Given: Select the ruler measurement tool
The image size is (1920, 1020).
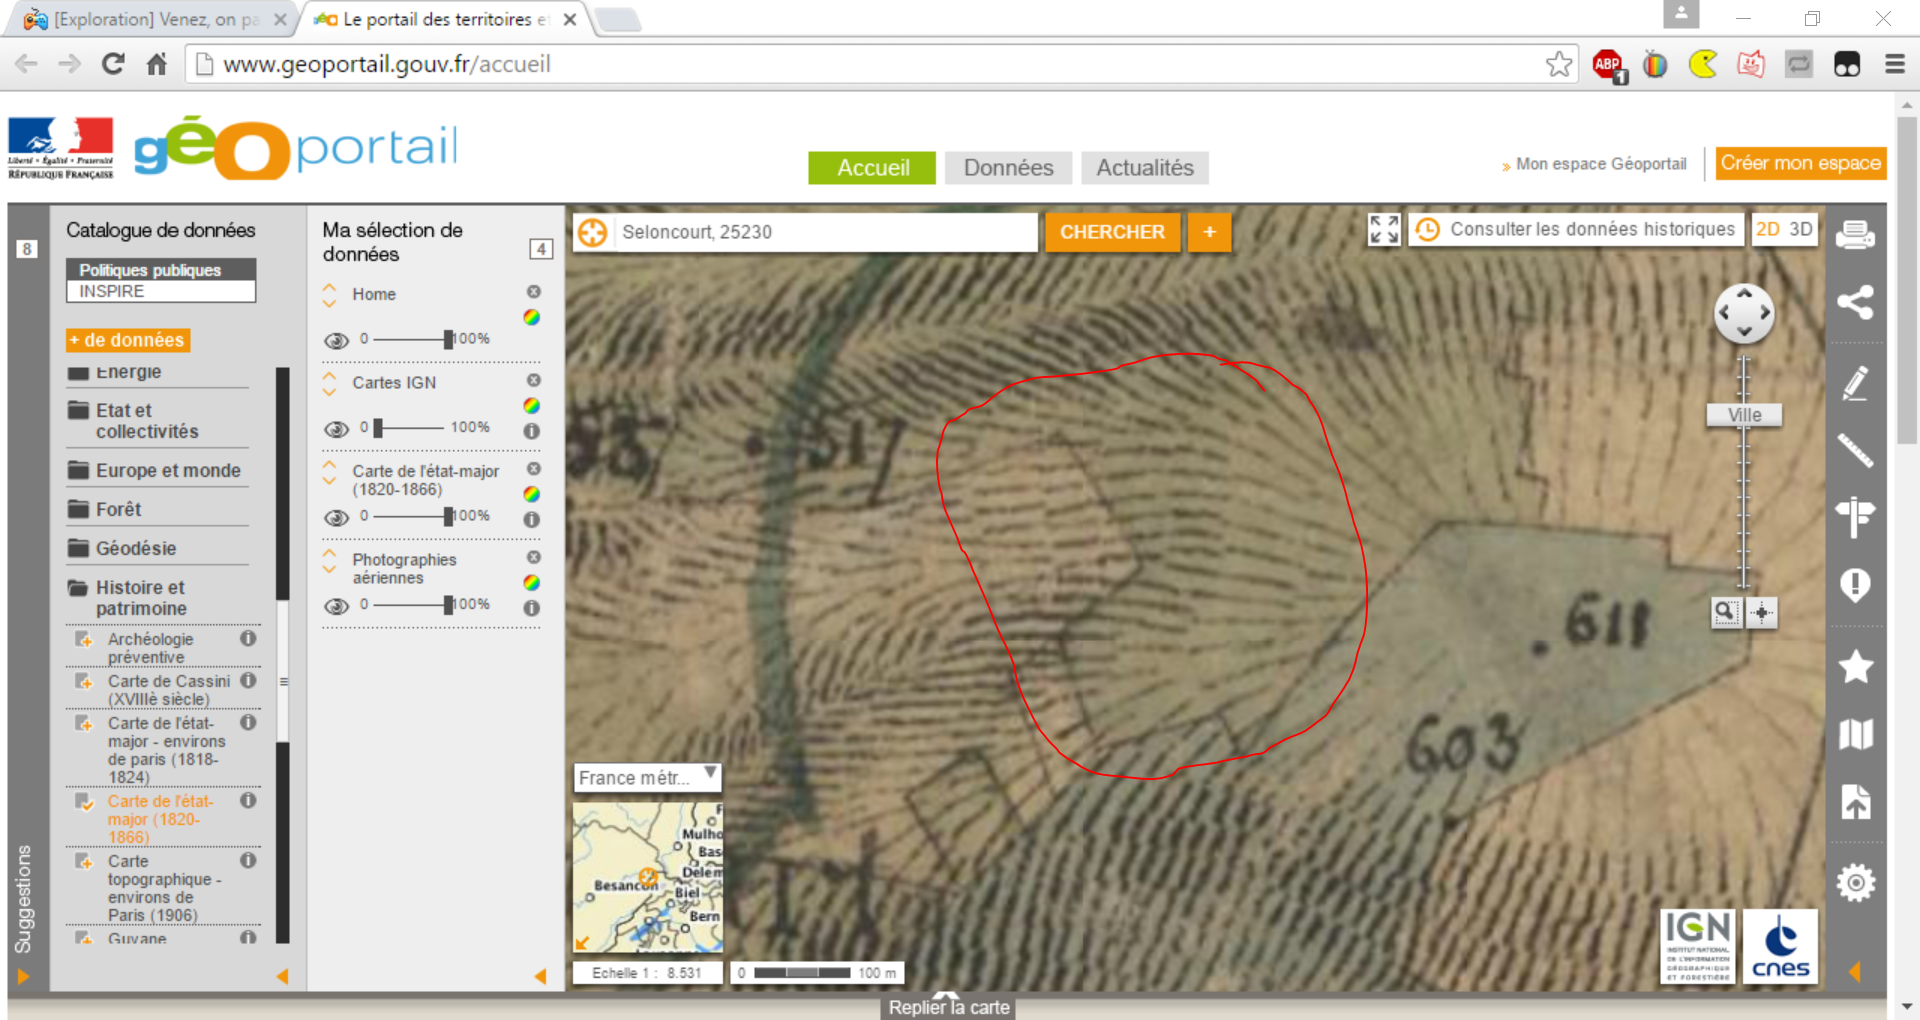Looking at the screenshot, I should 1855,450.
